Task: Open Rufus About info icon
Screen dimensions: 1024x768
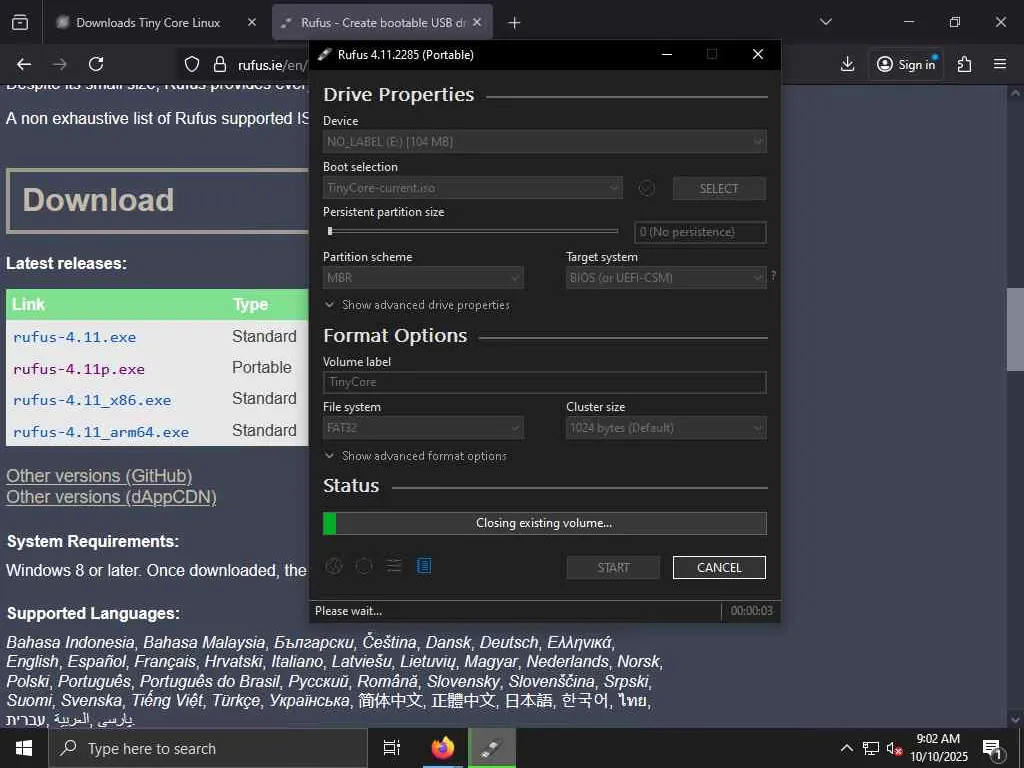Action: point(364,566)
